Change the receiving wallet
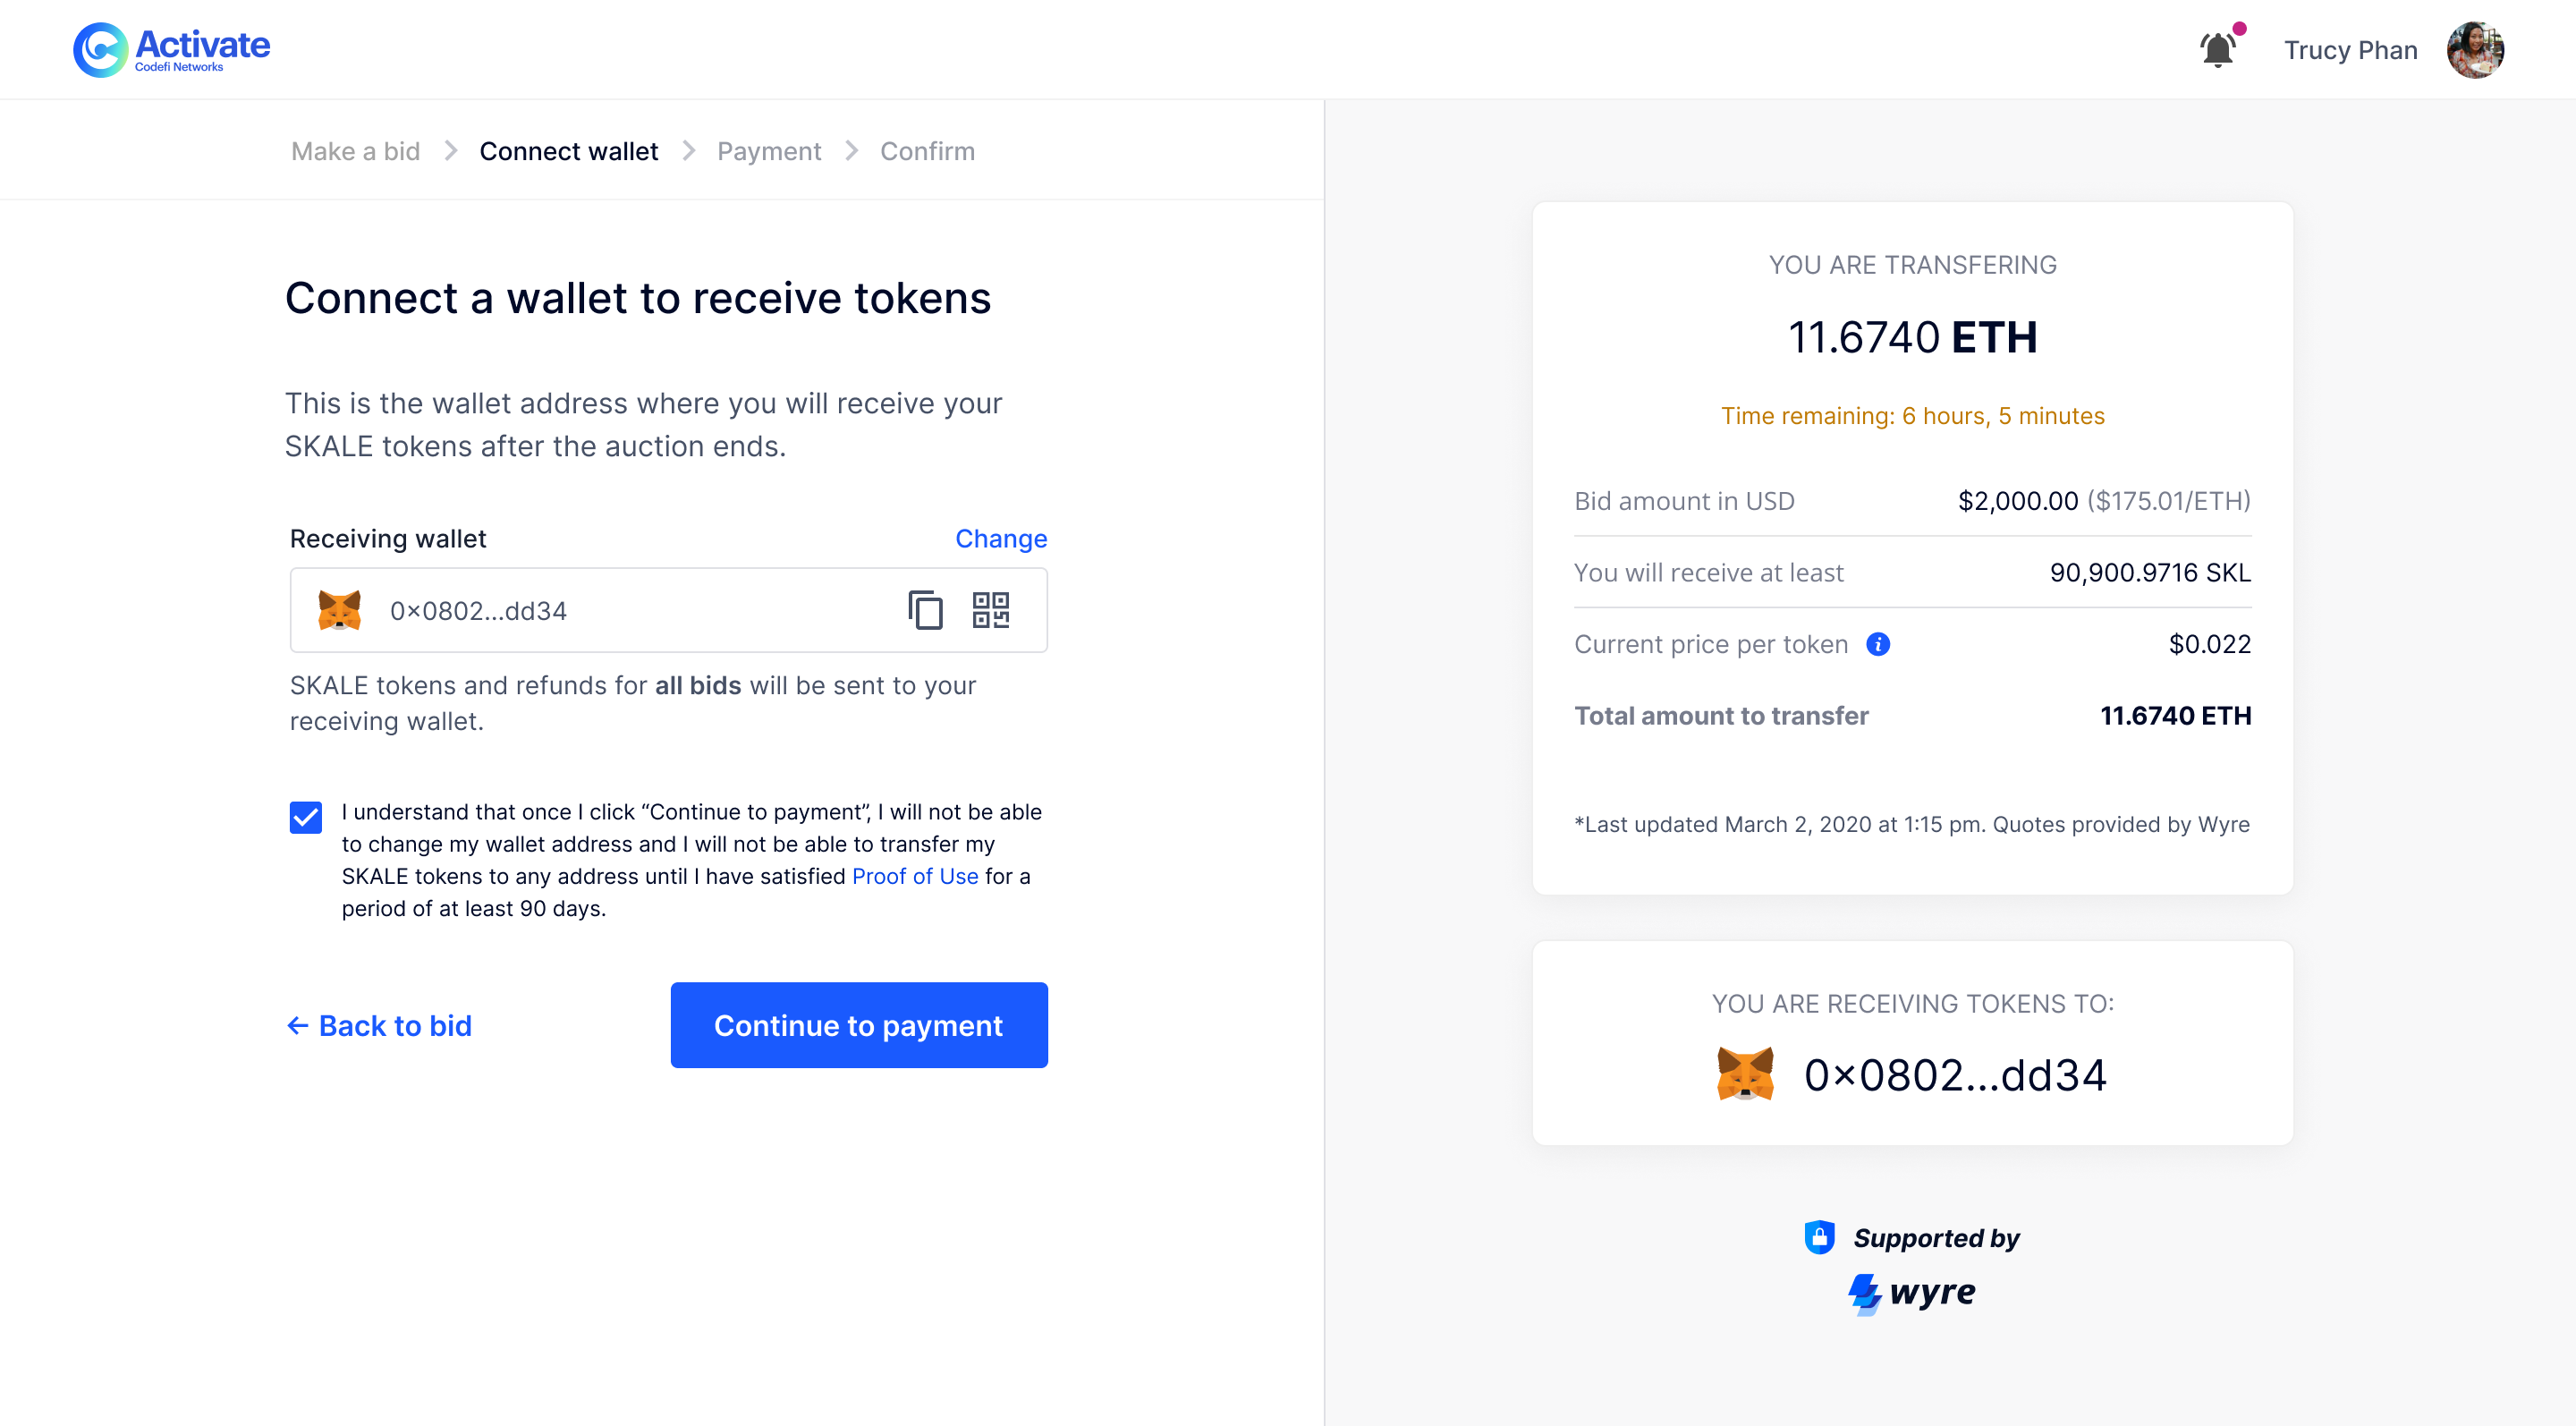This screenshot has width=2576, height=1426. tap(1001, 538)
